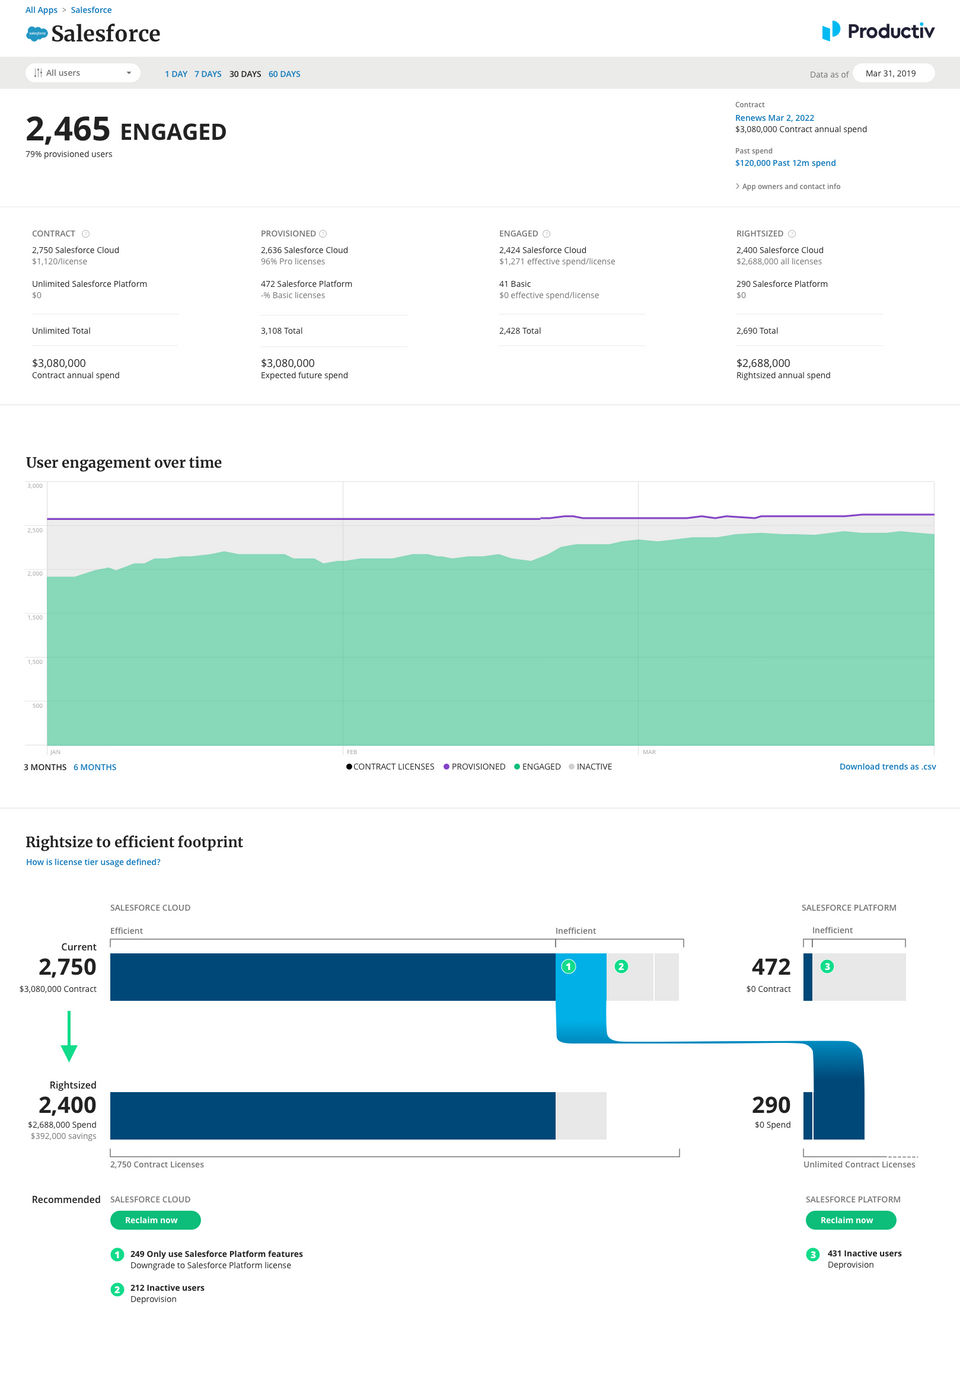Open Renews Mar 2, 2022 contract link
Viewport: 960px width, 1379px height.
774,118
